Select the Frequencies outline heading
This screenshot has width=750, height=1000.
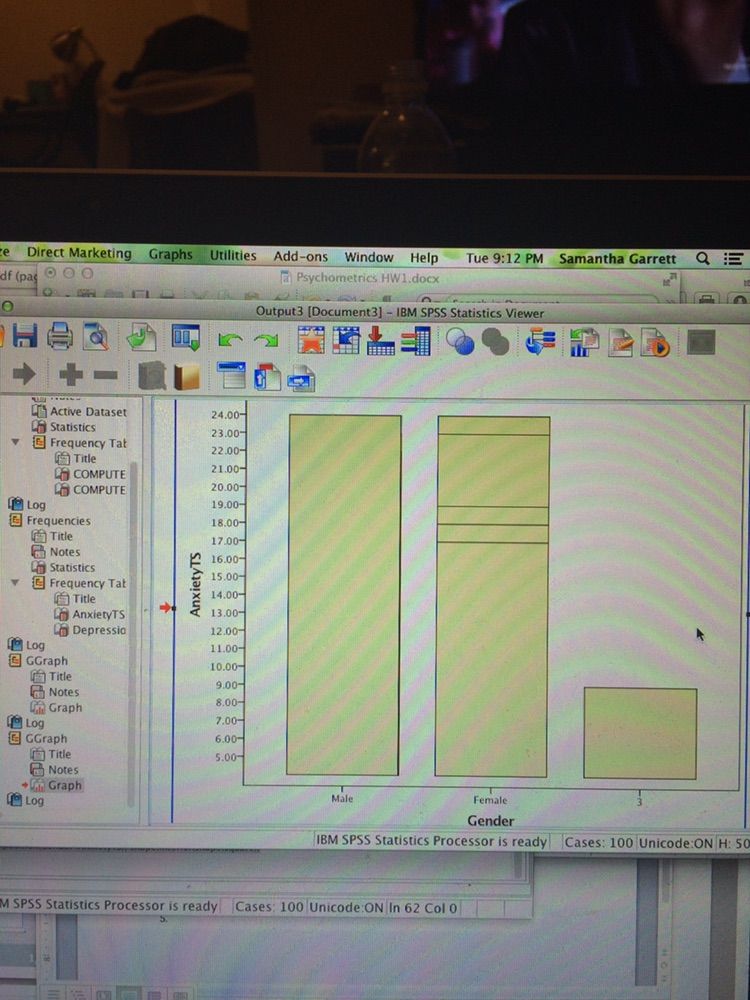pyautogui.click(x=50, y=520)
